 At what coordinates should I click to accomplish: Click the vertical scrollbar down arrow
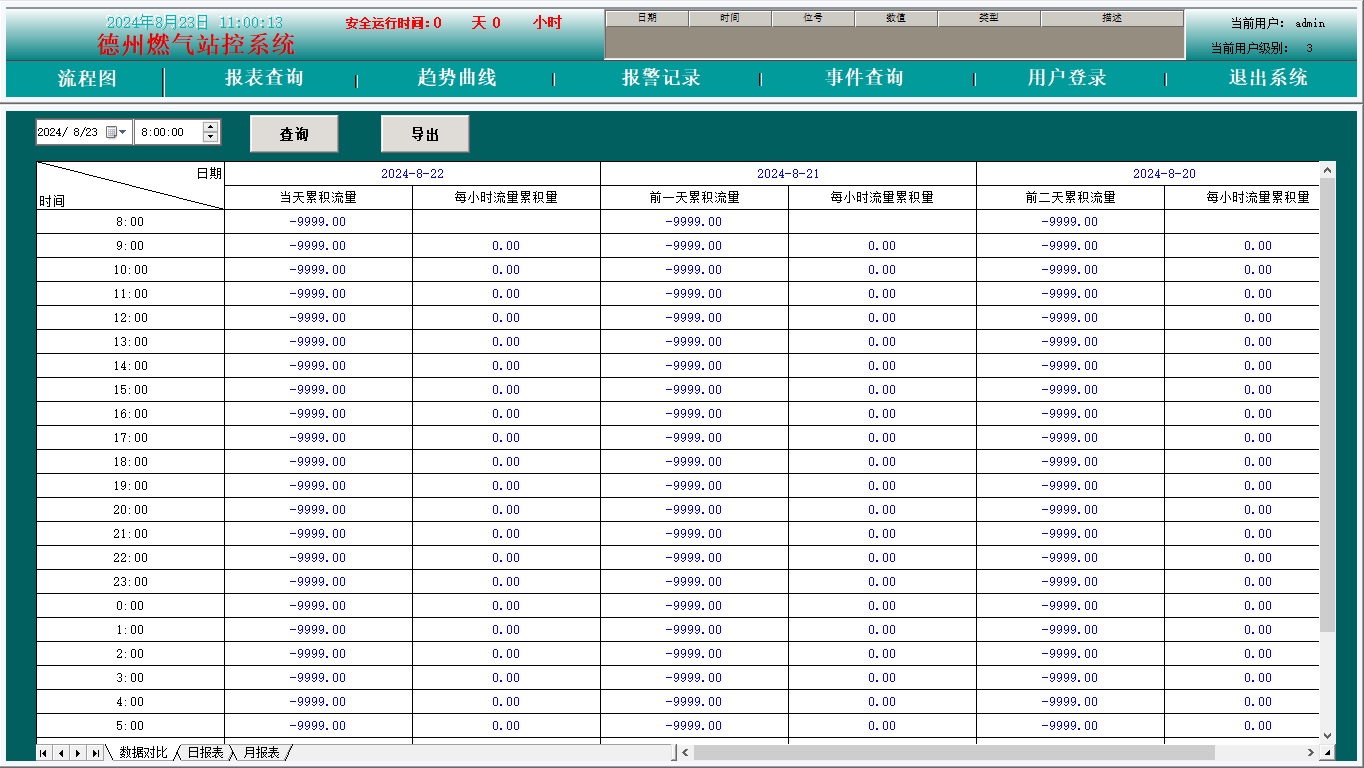click(x=1327, y=735)
